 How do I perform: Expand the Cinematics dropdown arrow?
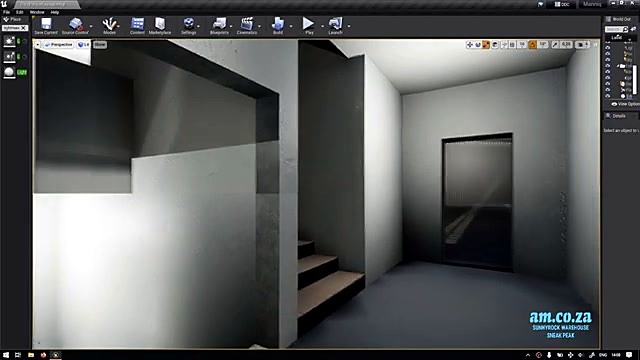(x=259, y=26)
